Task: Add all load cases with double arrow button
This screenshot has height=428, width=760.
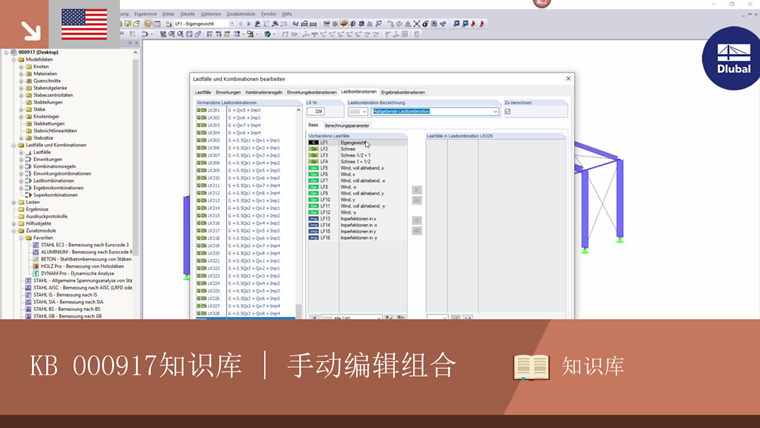Action: pos(417,200)
